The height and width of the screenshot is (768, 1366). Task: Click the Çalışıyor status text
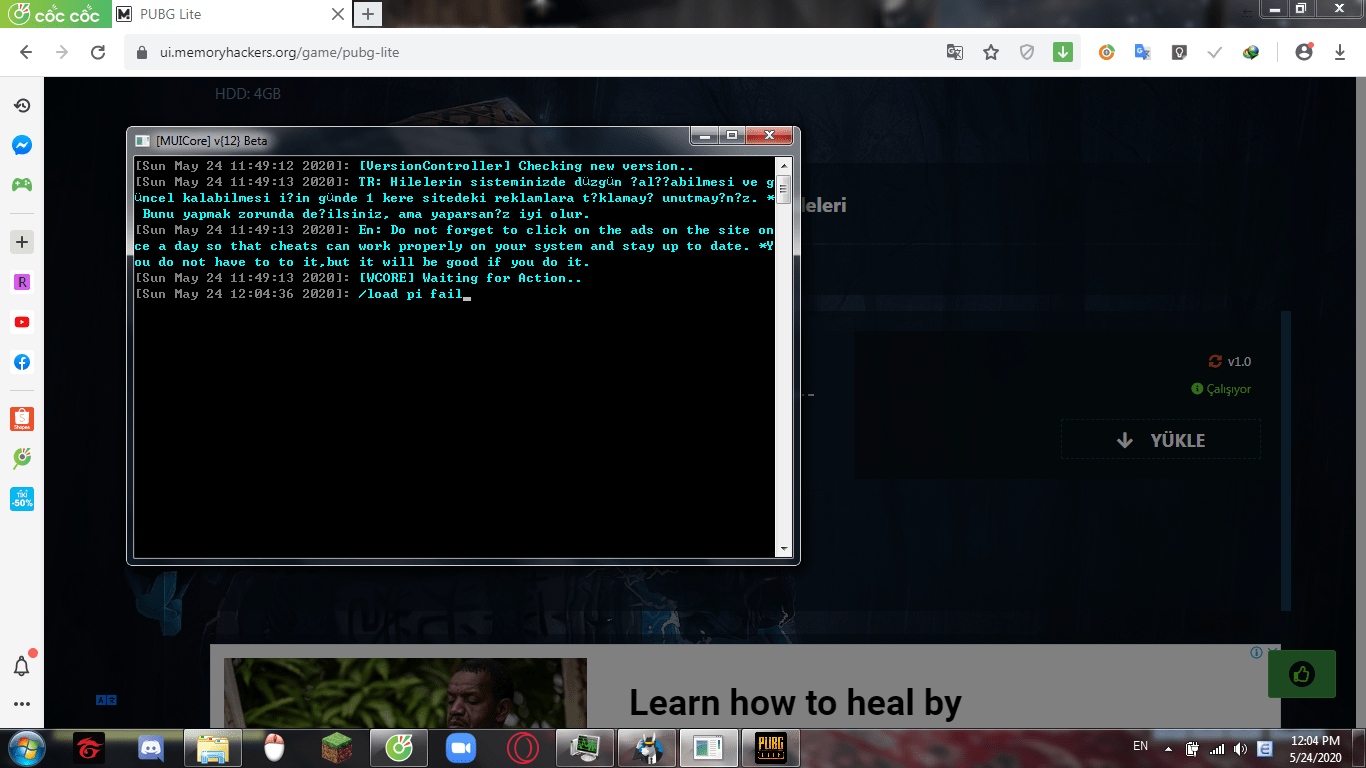click(1228, 389)
